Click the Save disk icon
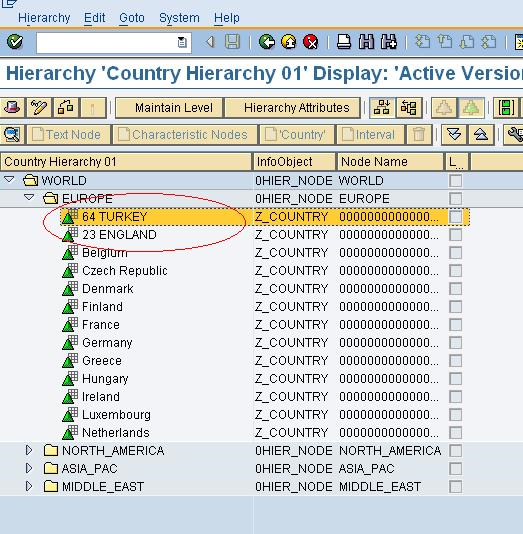Image resolution: width=523 pixels, height=534 pixels. [232, 42]
